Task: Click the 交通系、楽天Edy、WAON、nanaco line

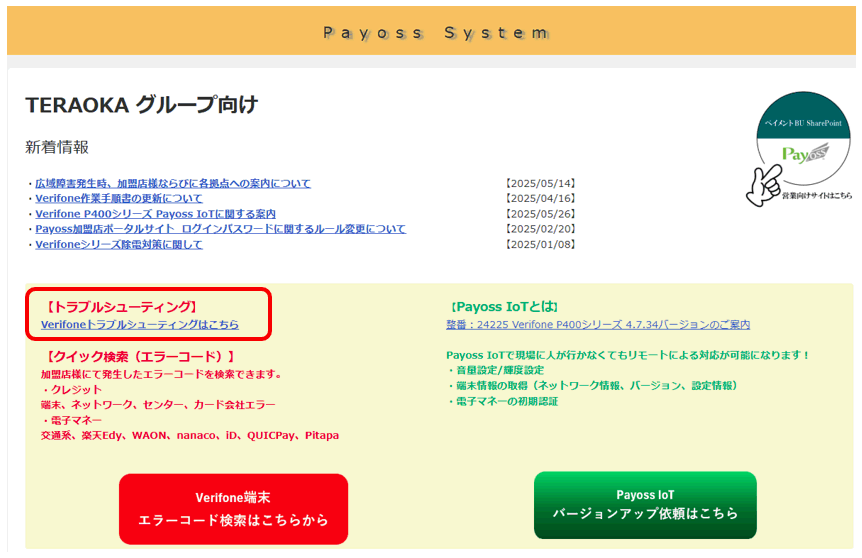Action: [190, 435]
